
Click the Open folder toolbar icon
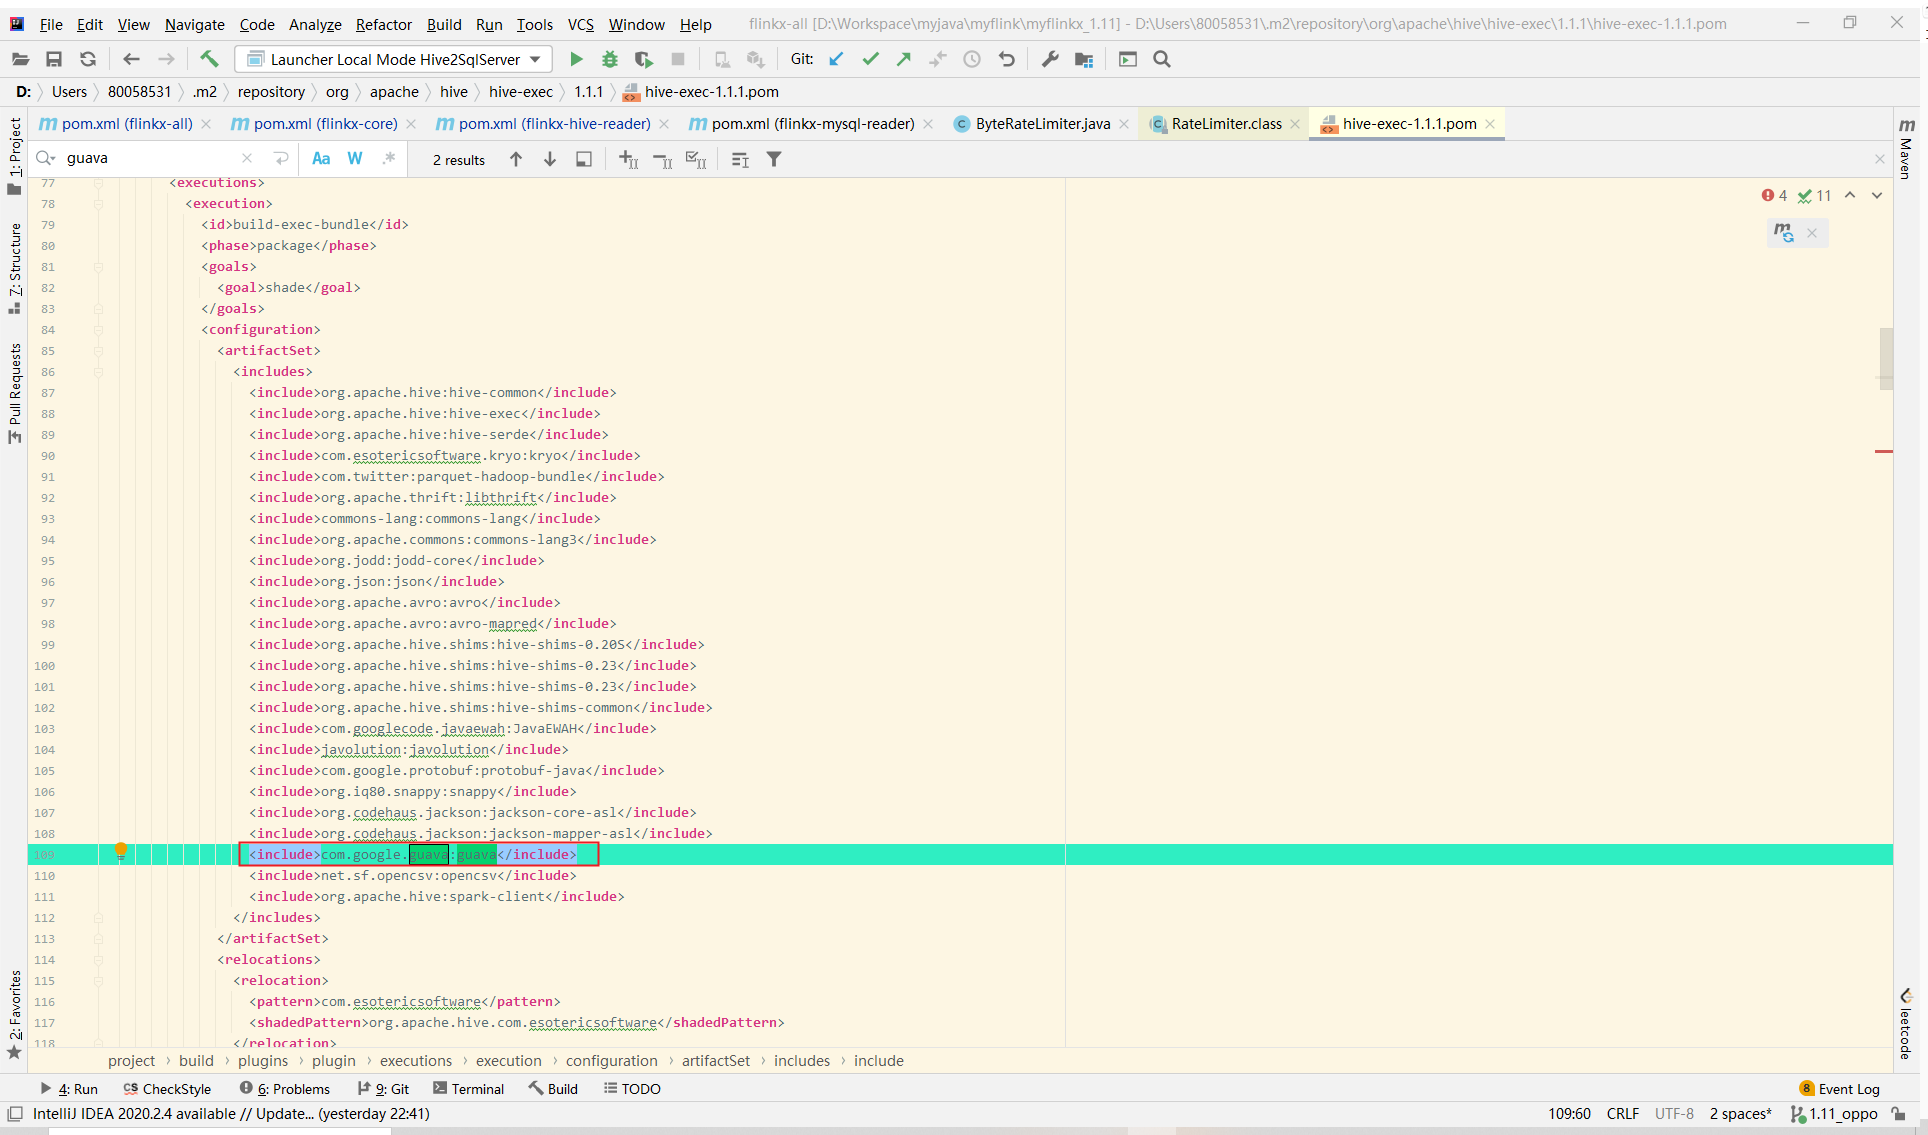point(20,59)
